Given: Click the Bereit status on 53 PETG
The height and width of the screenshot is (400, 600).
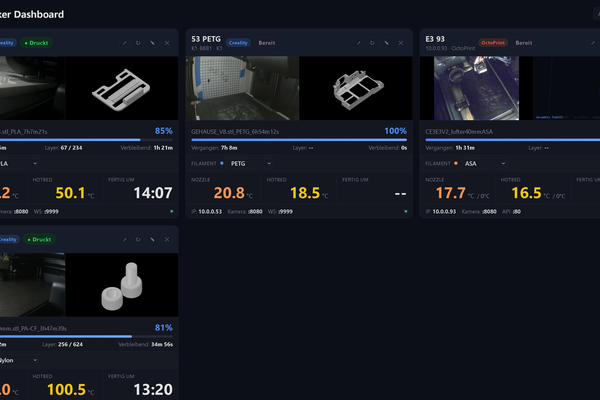Looking at the screenshot, I should 267,43.
